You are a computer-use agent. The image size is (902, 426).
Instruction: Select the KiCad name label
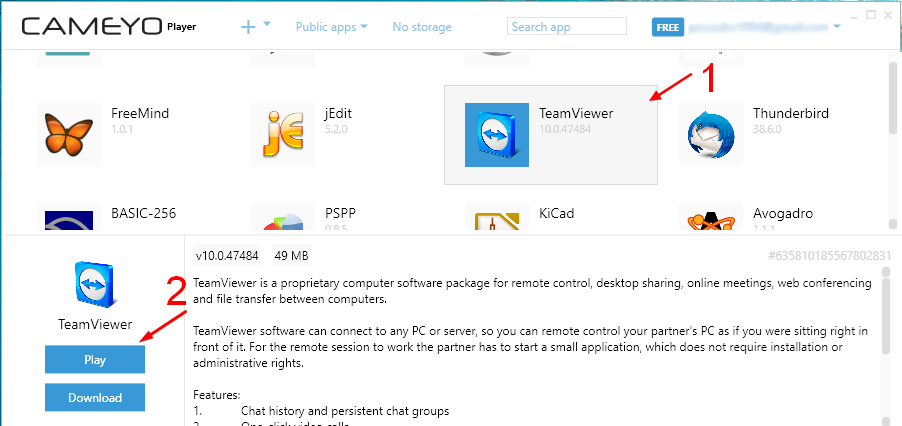pos(557,213)
